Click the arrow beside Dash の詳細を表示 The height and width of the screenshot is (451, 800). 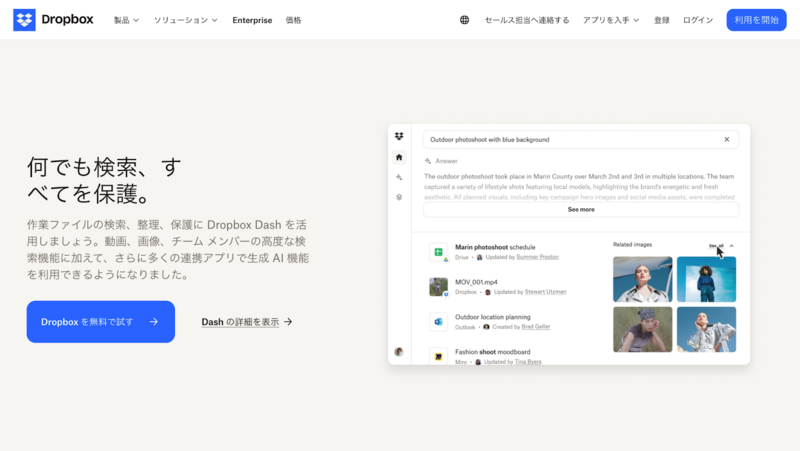288,322
